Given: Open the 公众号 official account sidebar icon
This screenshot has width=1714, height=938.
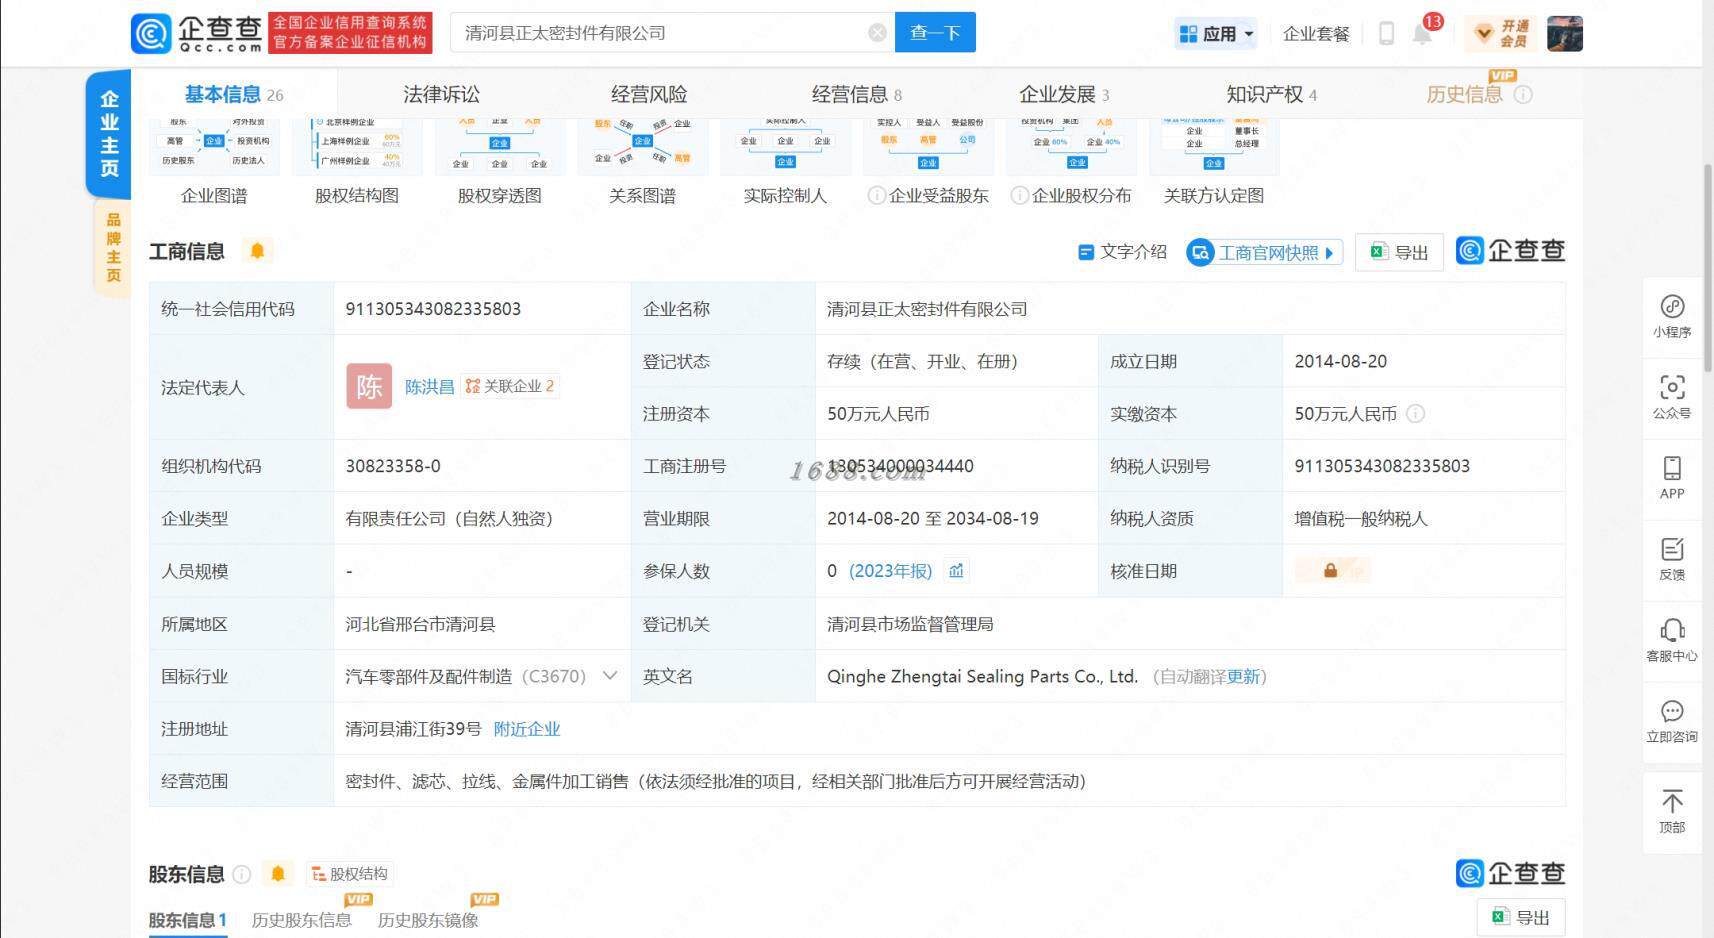Looking at the screenshot, I should (x=1672, y=397).
